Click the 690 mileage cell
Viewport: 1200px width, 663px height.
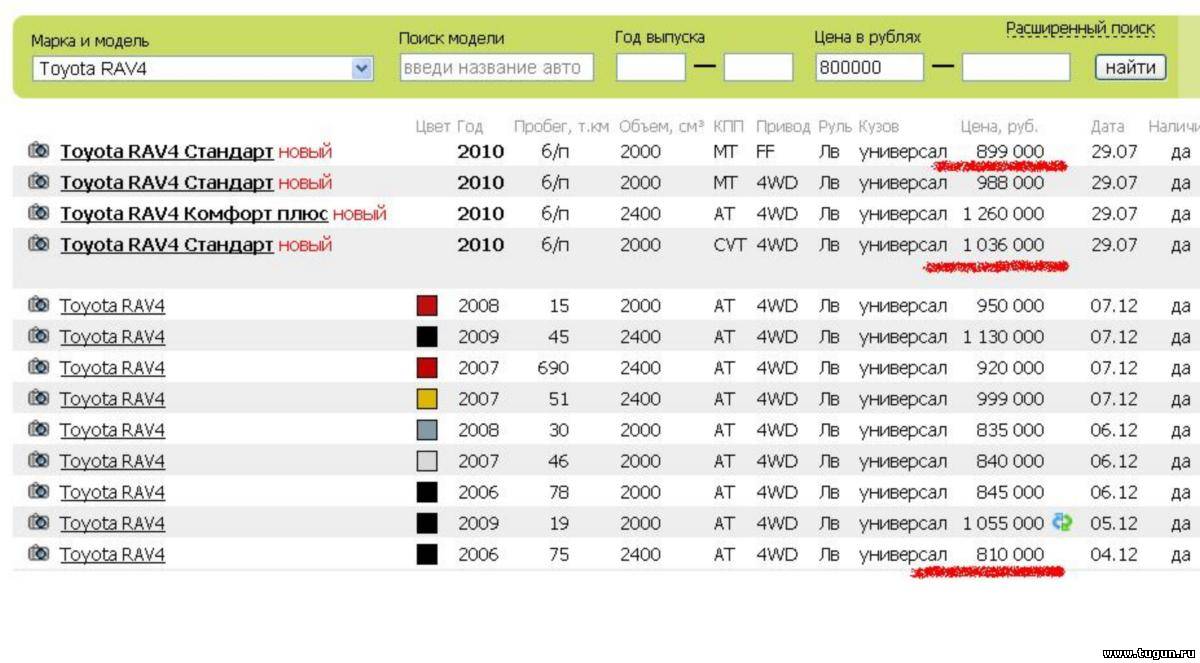[553, 368]
